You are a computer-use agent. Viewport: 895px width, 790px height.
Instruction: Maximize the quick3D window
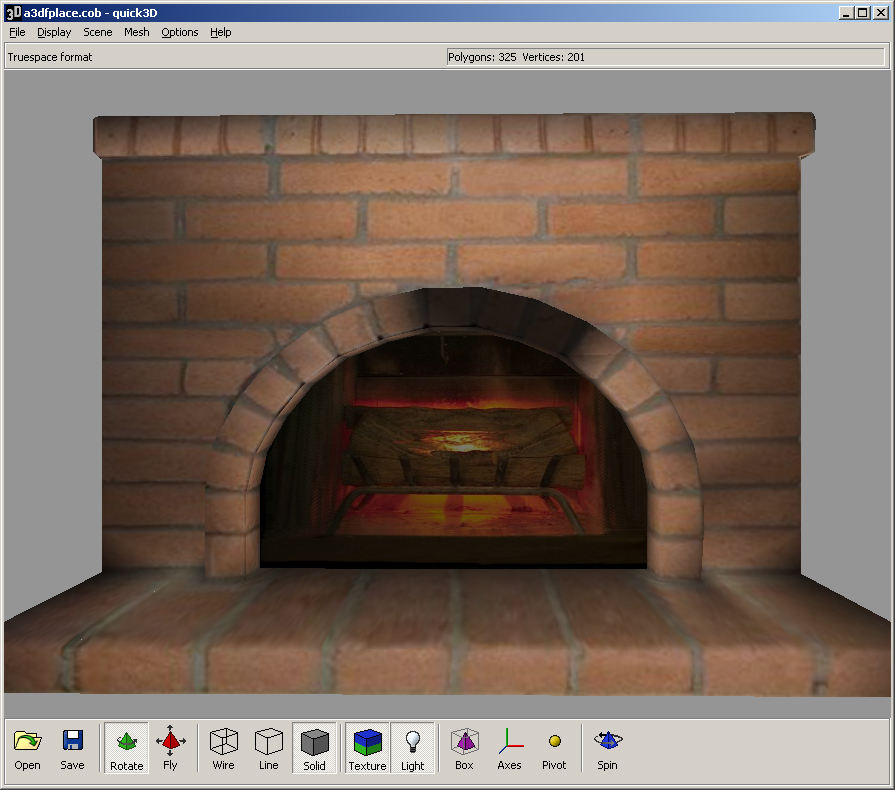pos(863,13)
